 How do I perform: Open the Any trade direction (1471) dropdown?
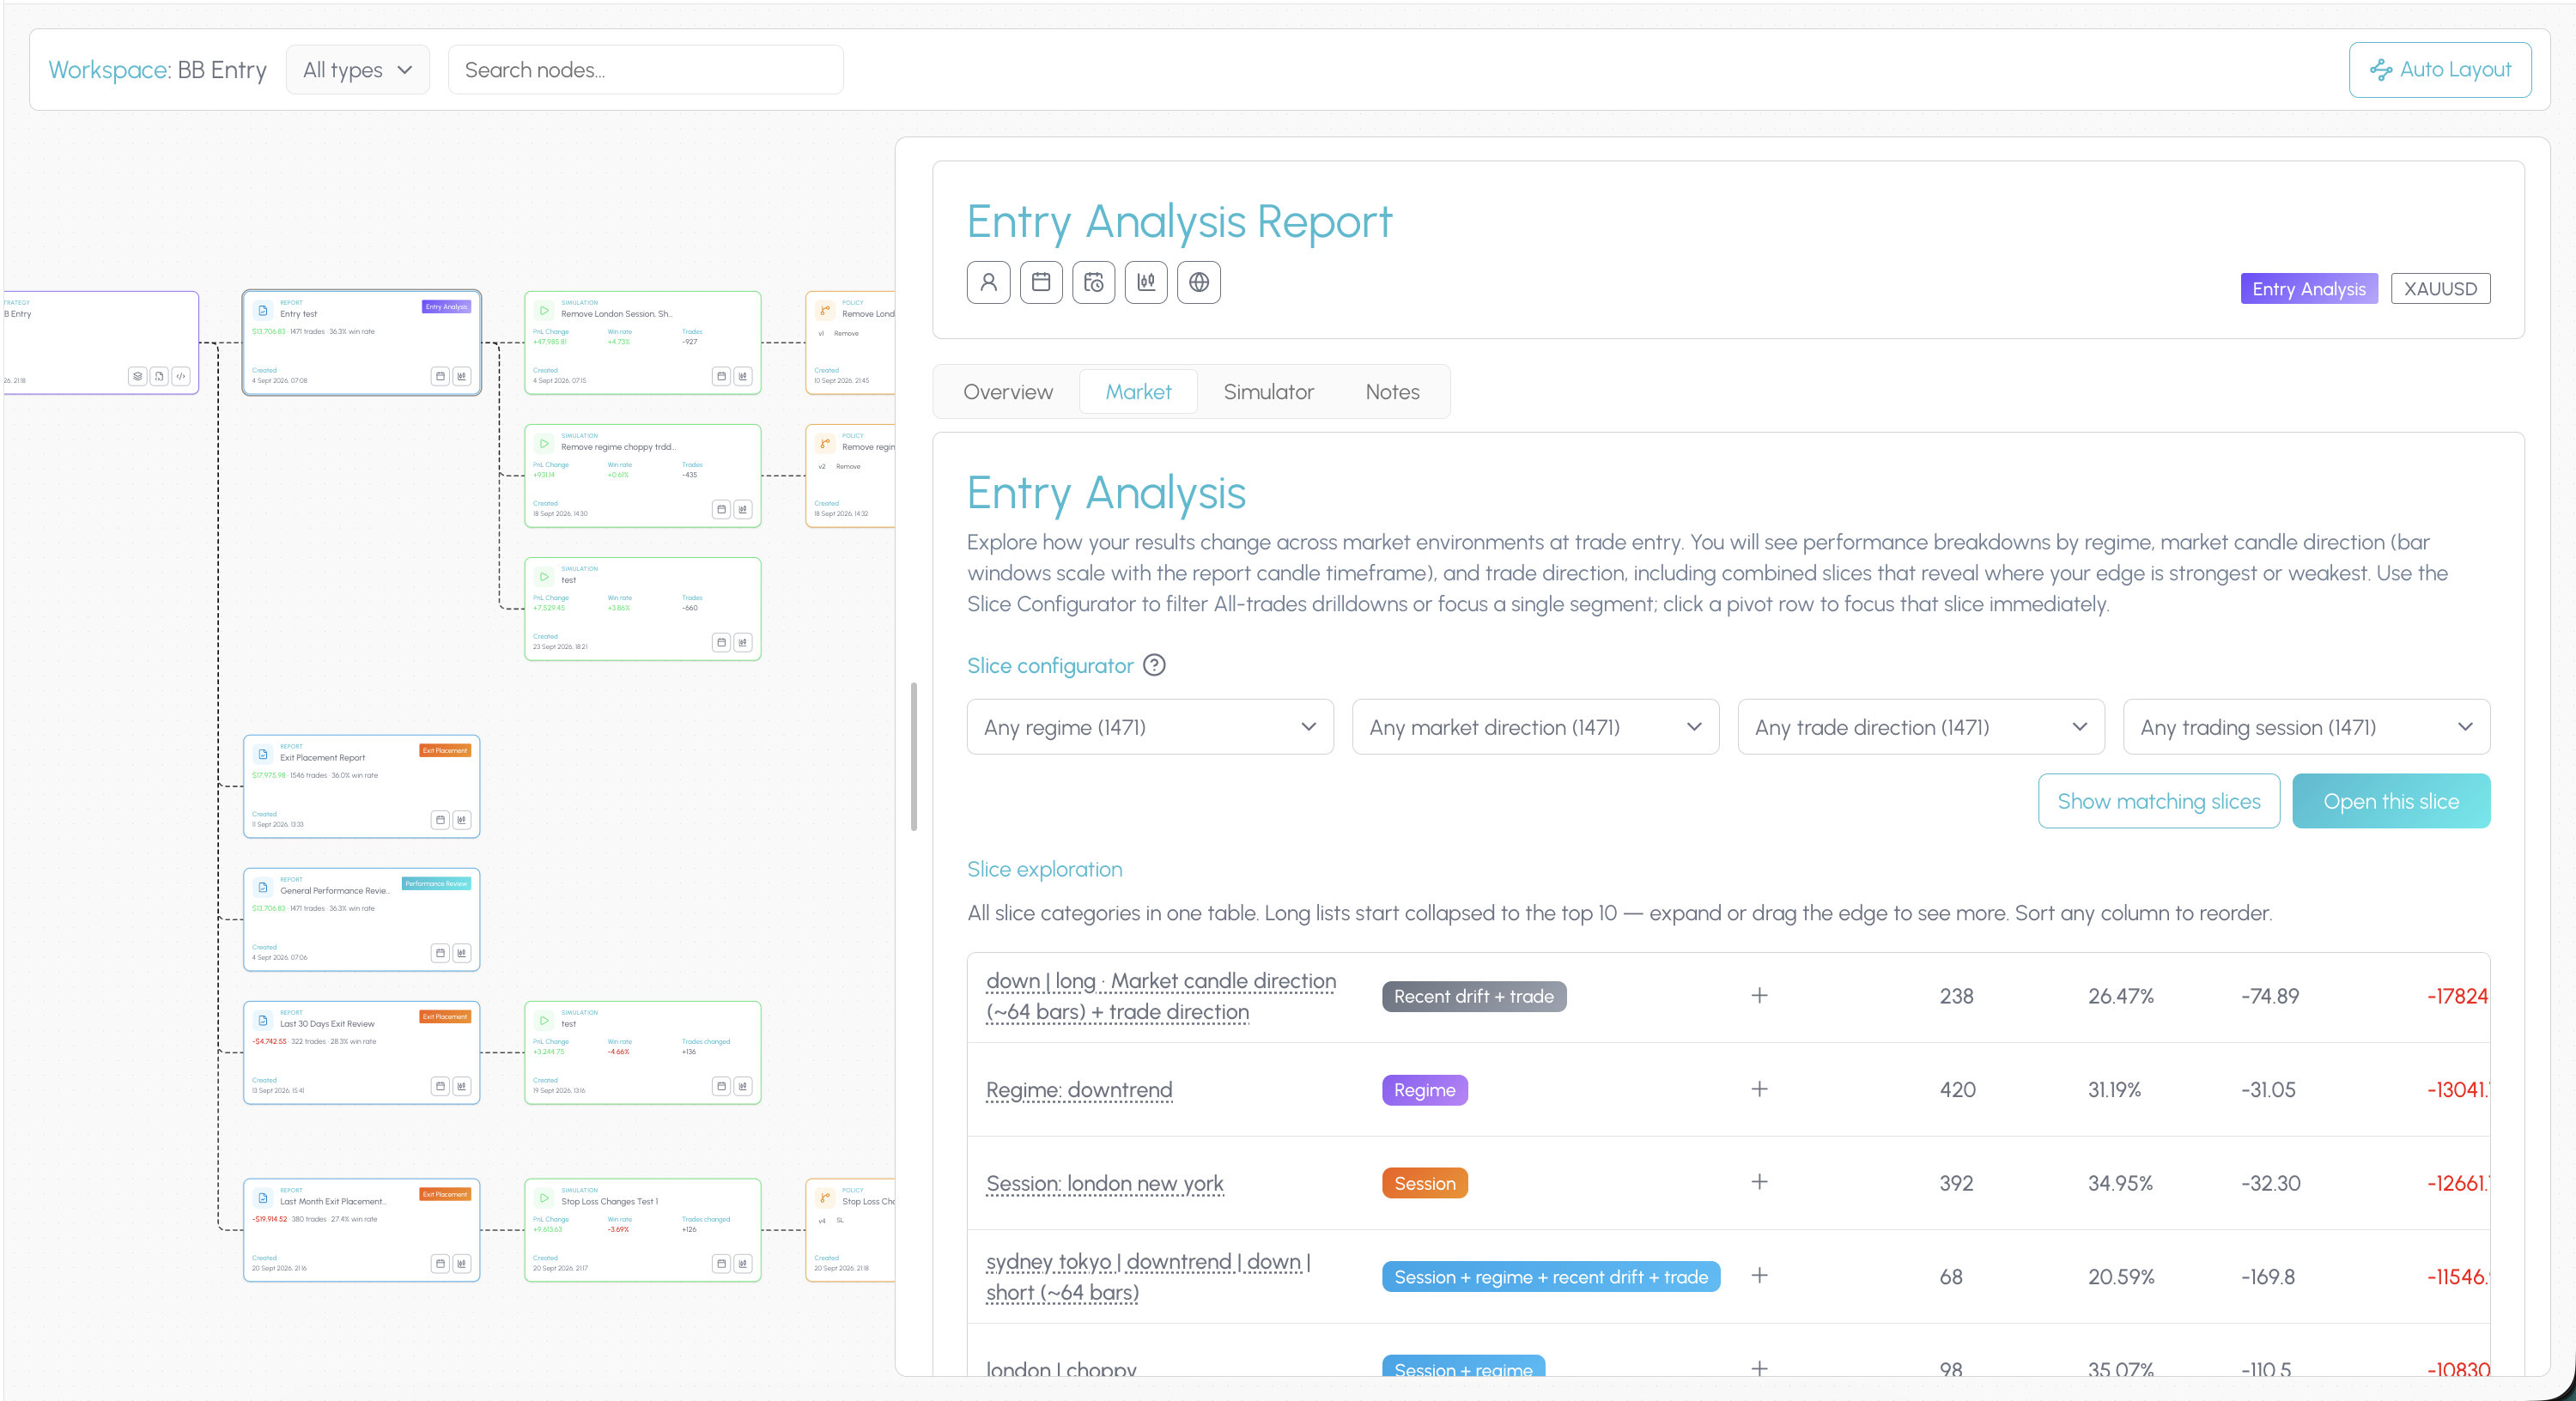[1921, 727]
